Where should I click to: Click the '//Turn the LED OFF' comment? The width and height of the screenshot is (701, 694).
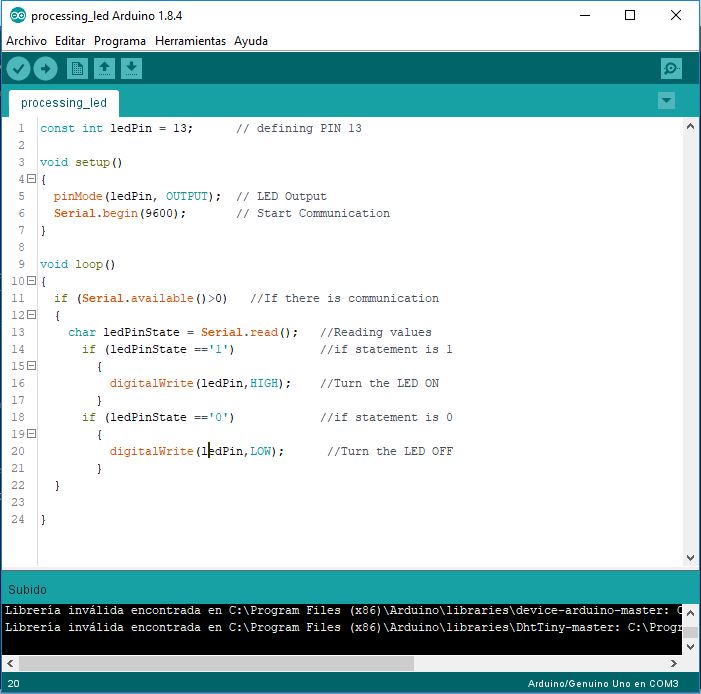point(390,451)
